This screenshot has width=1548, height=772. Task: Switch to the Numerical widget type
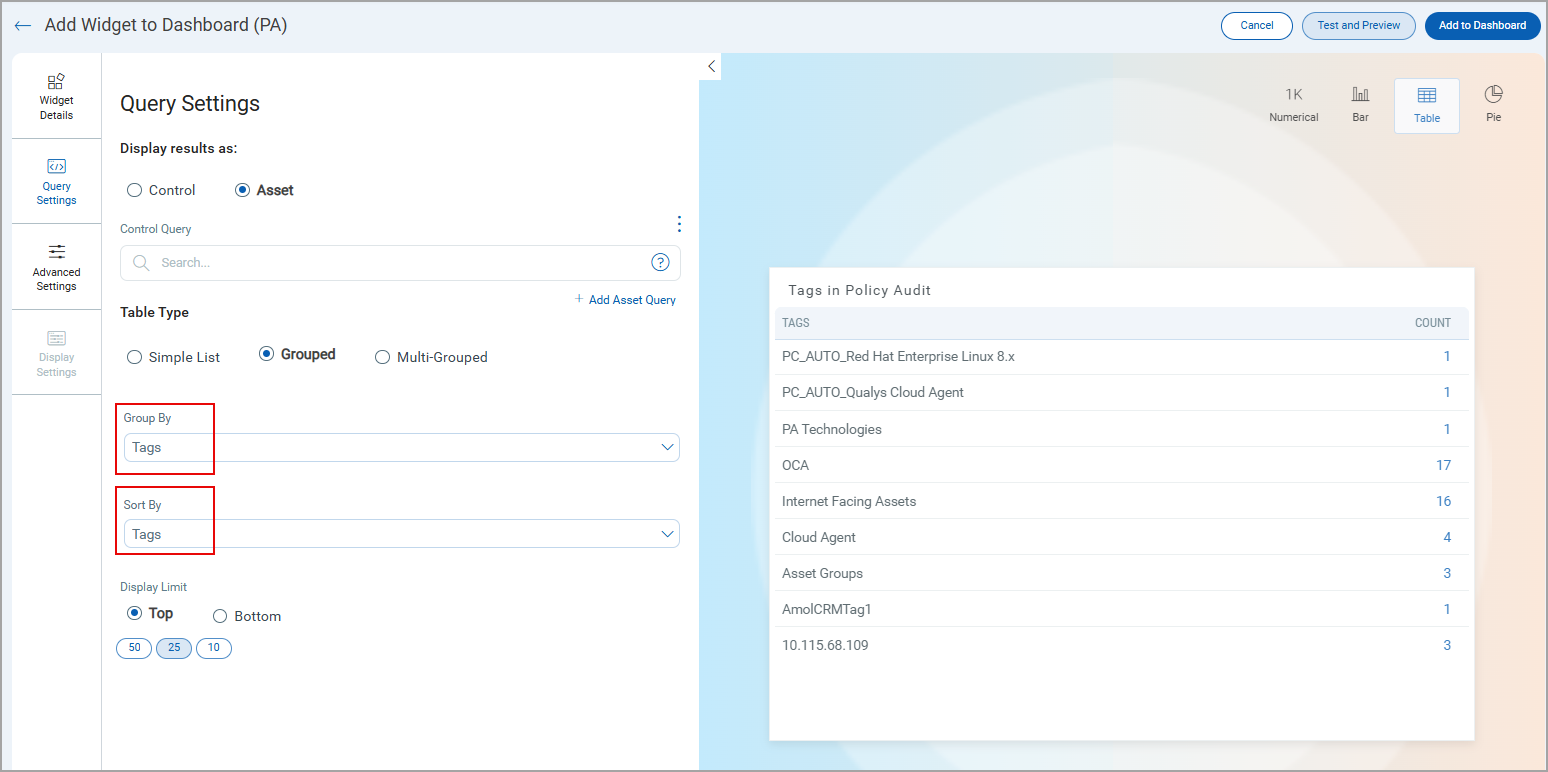point(1294,104)
